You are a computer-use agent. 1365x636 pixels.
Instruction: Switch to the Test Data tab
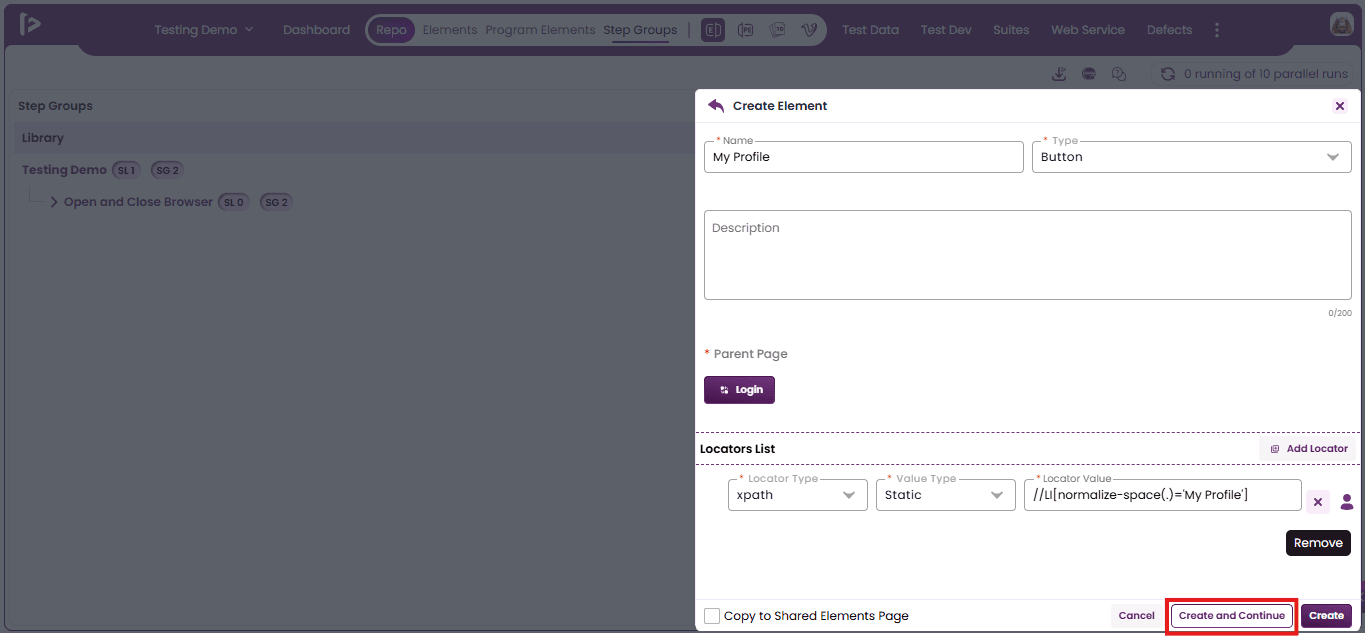coord(870,30)
